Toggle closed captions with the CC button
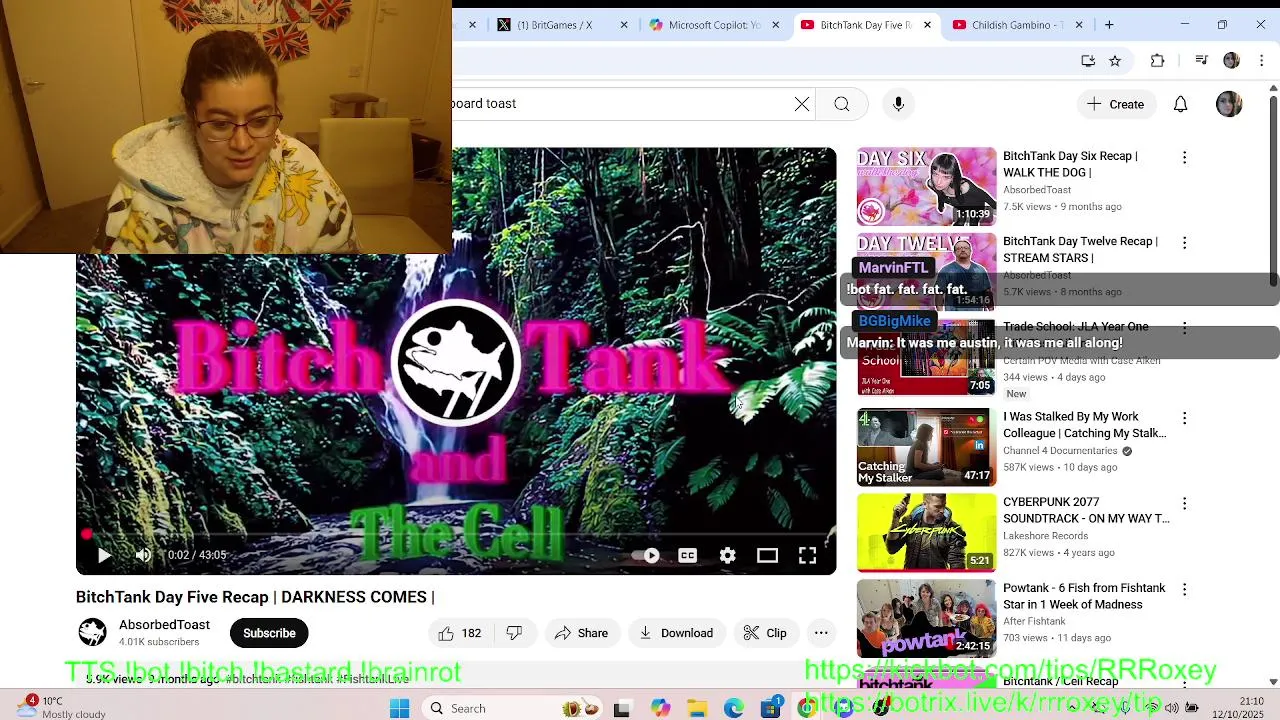Image resolution: width=1280 pixels, height=720 pixels. (x=688, y=556)
